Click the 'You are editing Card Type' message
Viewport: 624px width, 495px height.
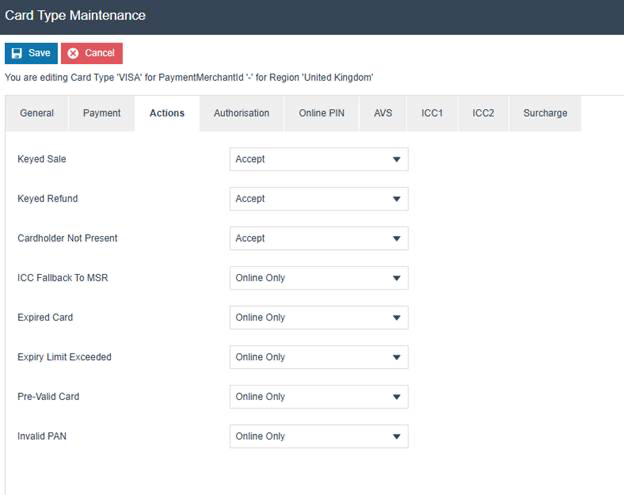tap(189, 77)
